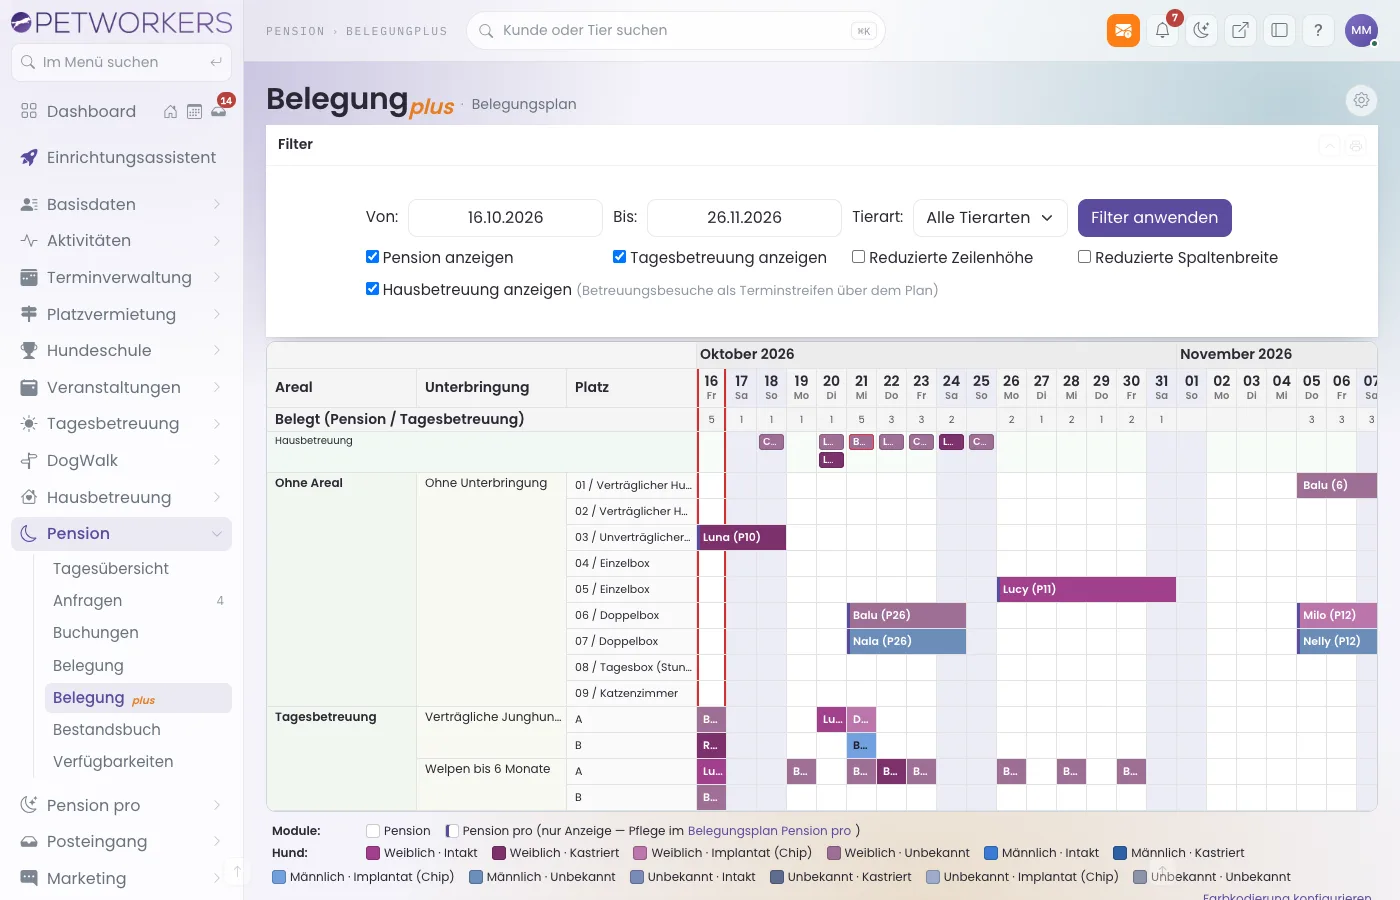Expand the Aktivitäten menu chevron
The height and width of the screenshot is (900, 1400).
pos(217,240)
